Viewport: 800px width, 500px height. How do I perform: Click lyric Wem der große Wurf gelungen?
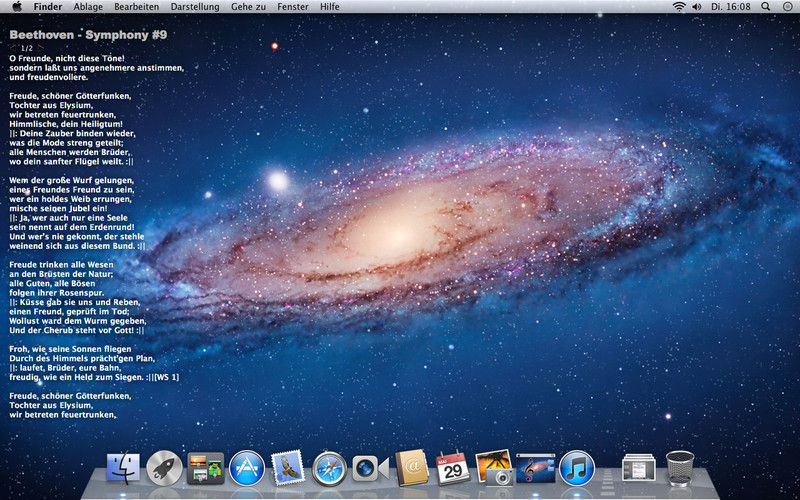(x=71, y=180)
